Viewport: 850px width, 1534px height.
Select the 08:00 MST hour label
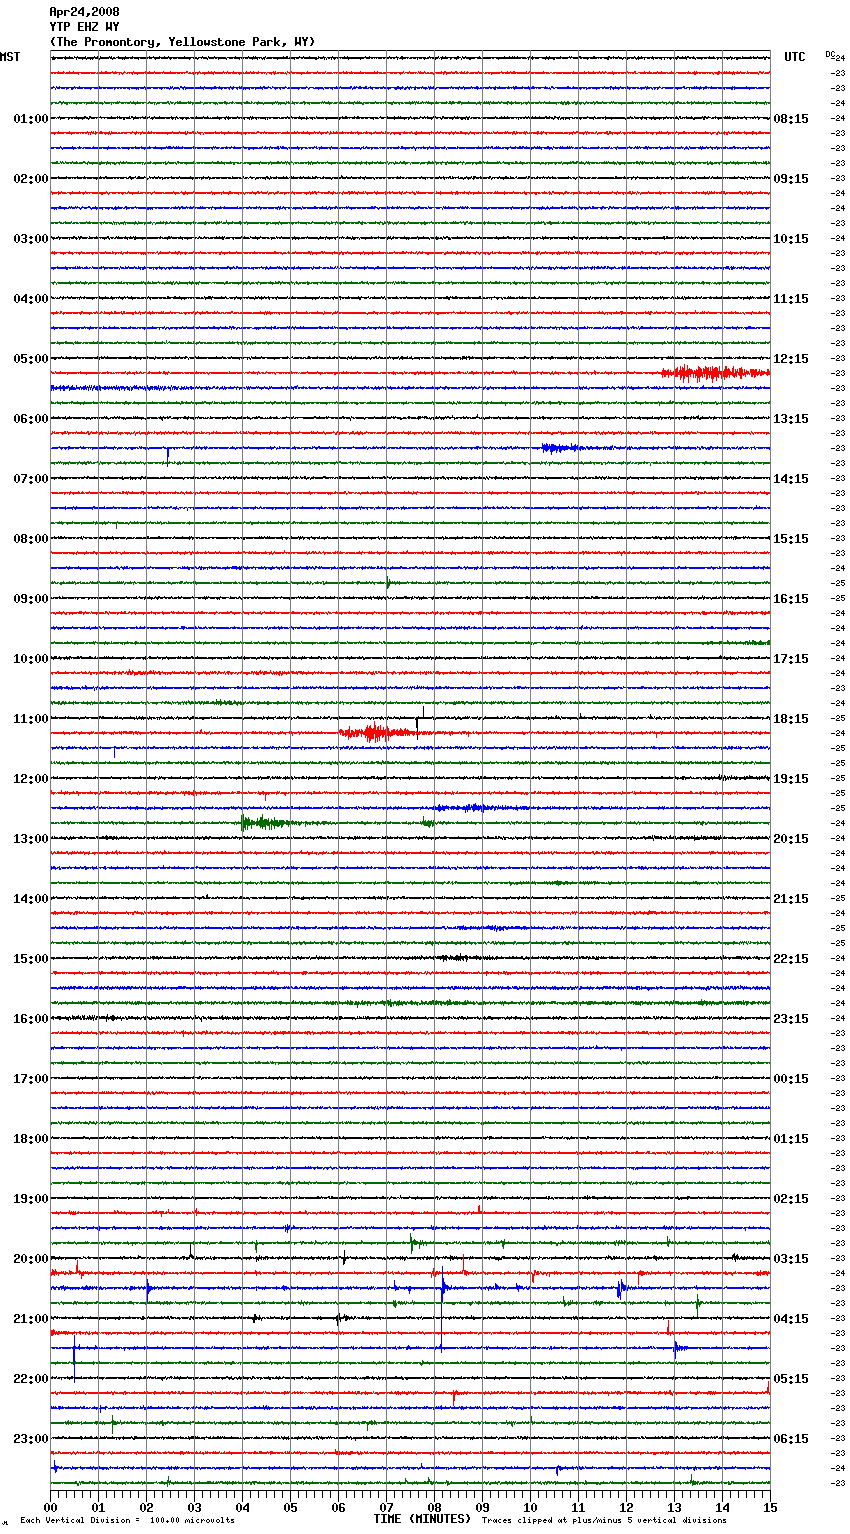coord(30,539)
